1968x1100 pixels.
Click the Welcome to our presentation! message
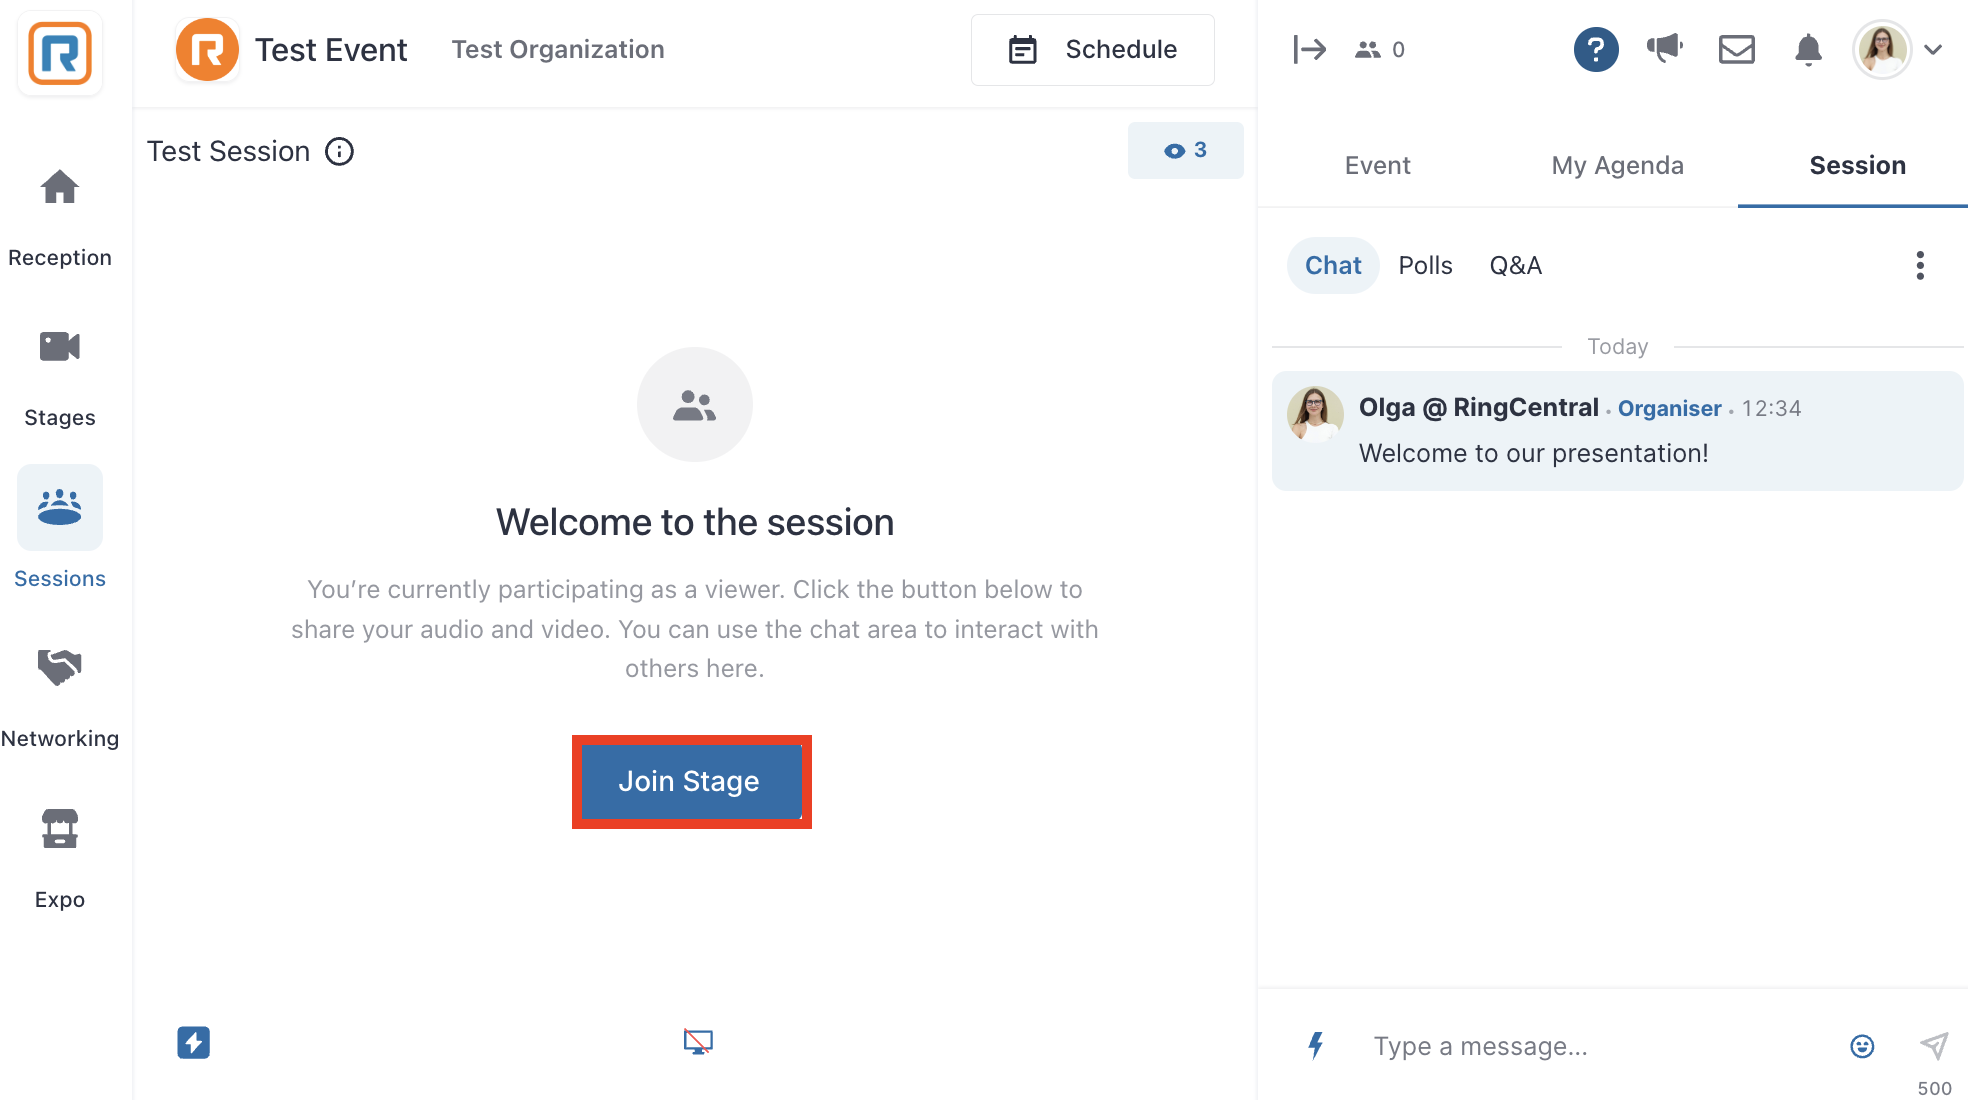tap(1533, 453)
